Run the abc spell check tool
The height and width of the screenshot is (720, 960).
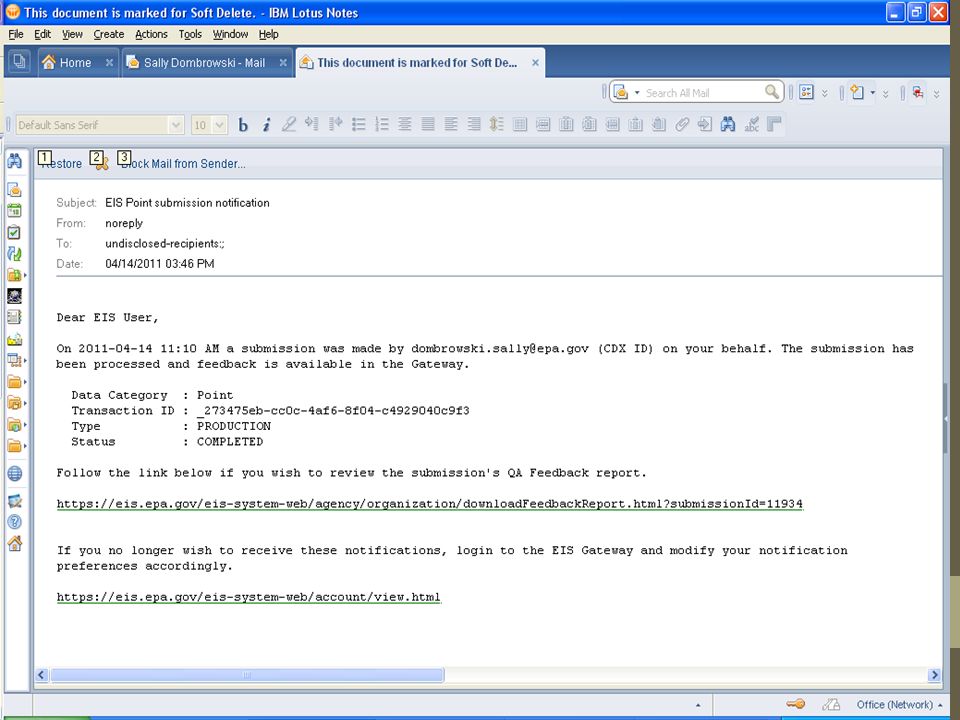pos(751,125)
